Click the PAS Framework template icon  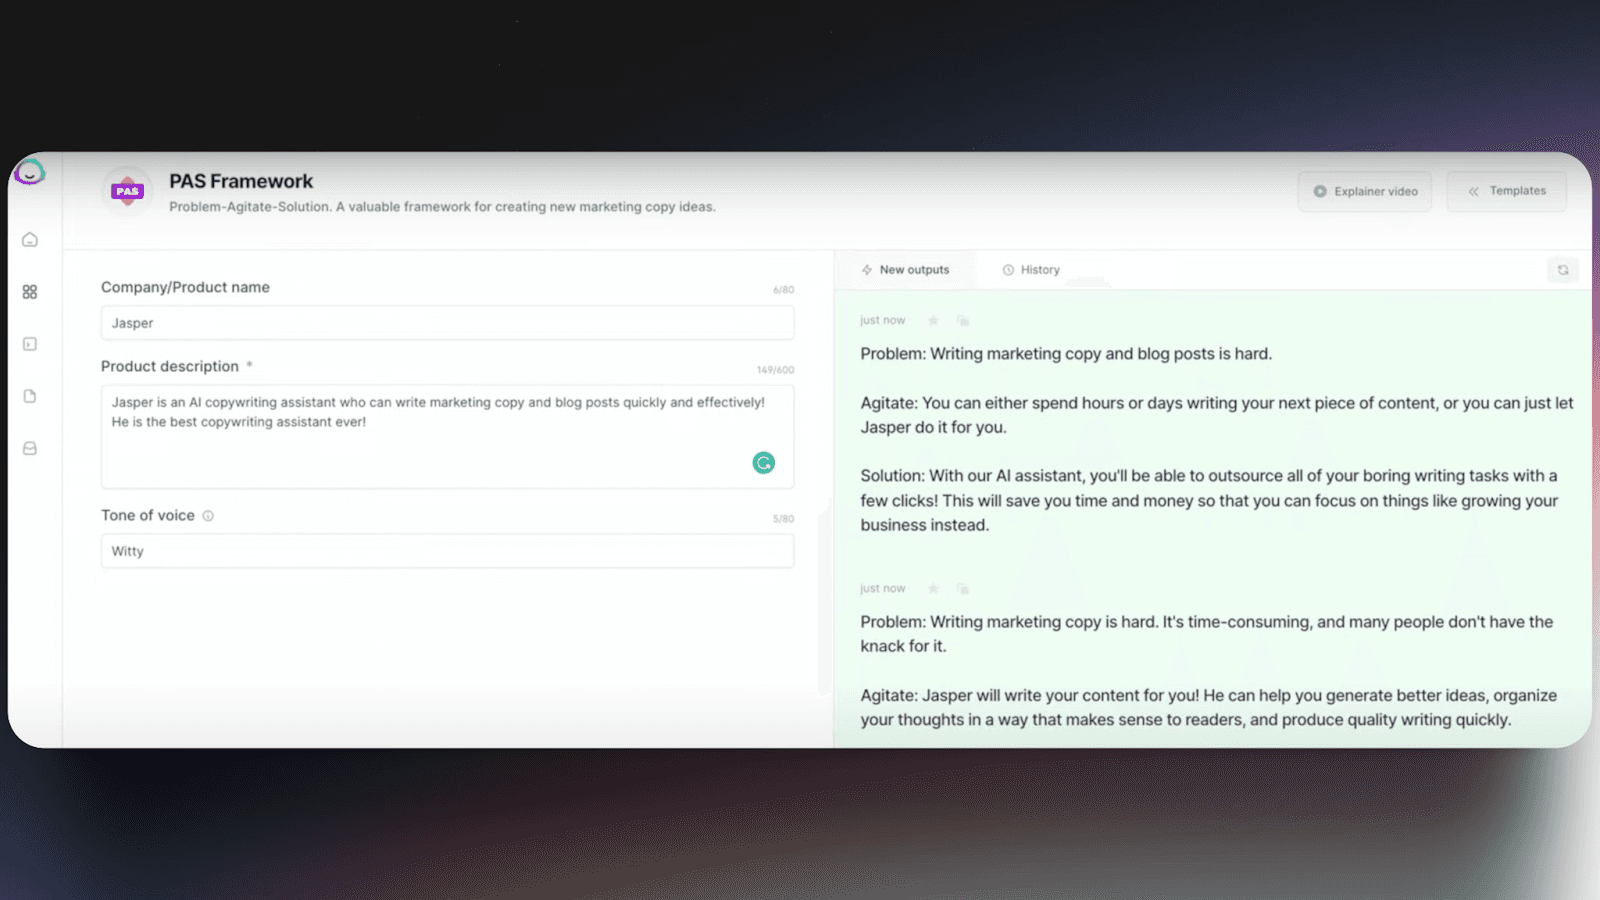pyautogui.click(x=127, y=190)
